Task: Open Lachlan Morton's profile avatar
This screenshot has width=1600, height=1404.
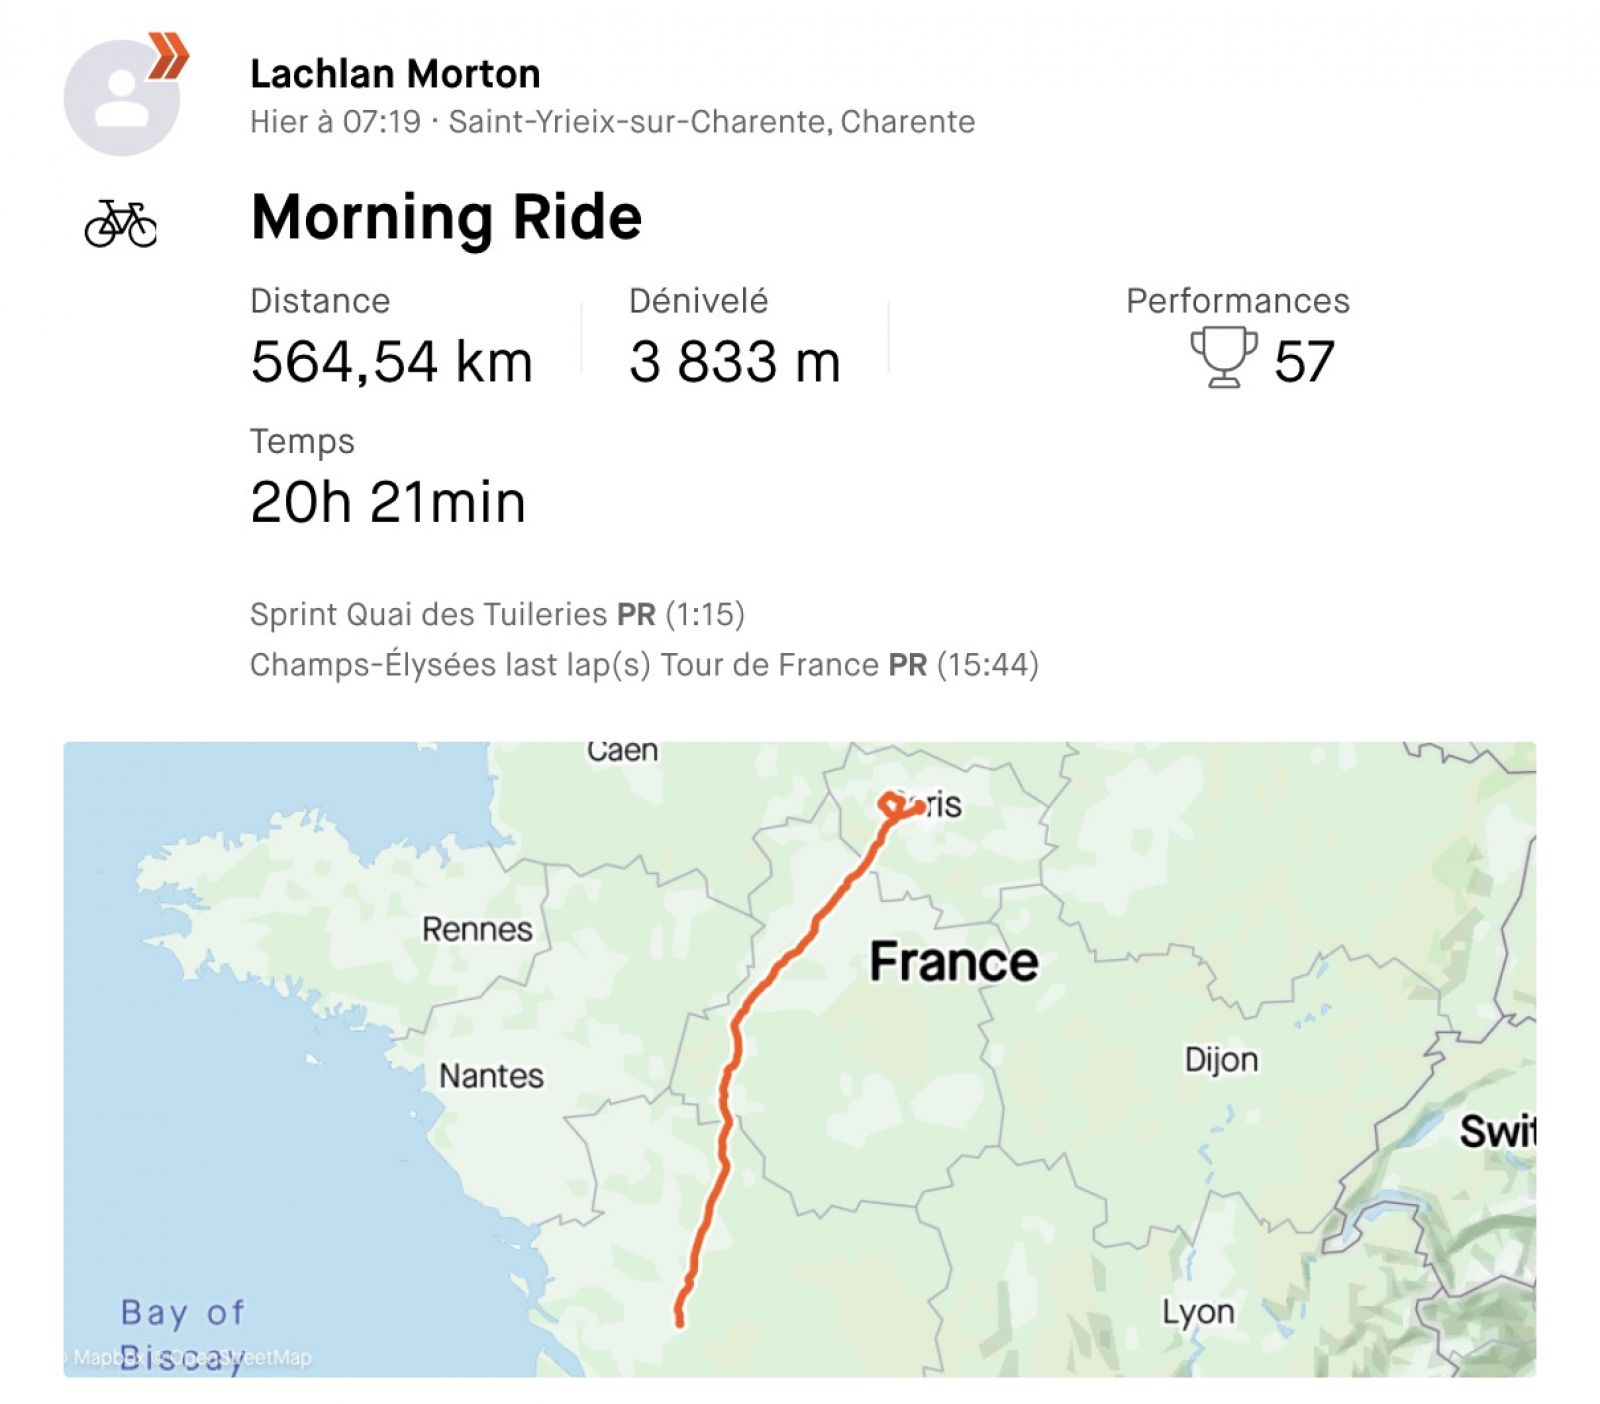Action: (121, 98)
